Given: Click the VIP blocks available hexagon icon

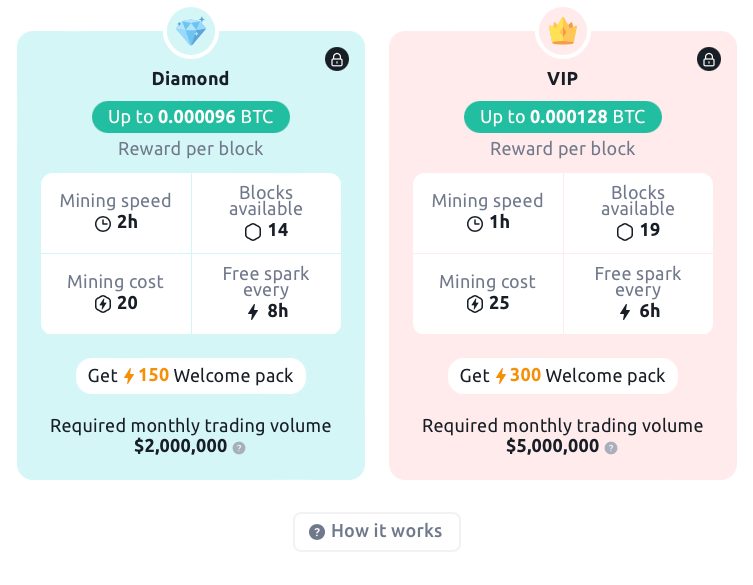Looking at the screenshot, I should tap(625, 231).
